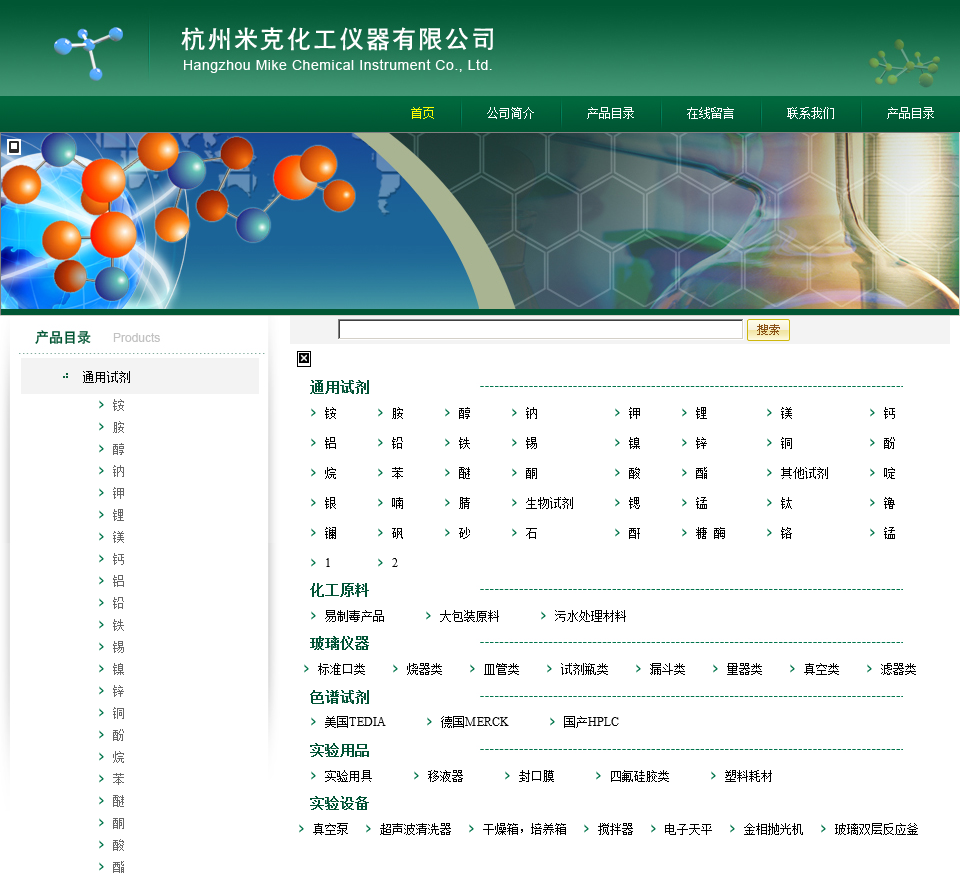Open the 塑料耗材 link
Viewport: 960px width, 873px height.
point(748,776)
